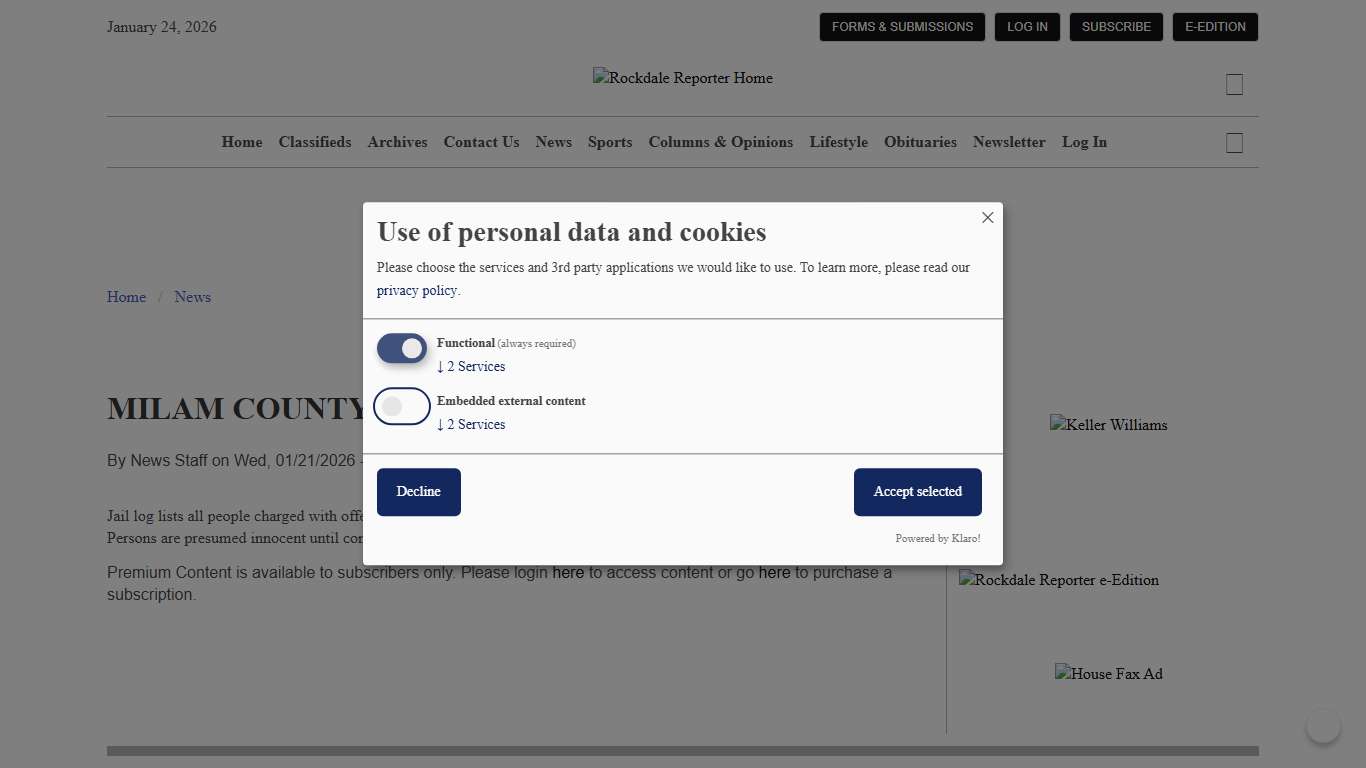Viewport: 1366px width, 768px height.
Task: Open the Rockdale Reporter e-Edition image
Action: (x=1058, y=580)
